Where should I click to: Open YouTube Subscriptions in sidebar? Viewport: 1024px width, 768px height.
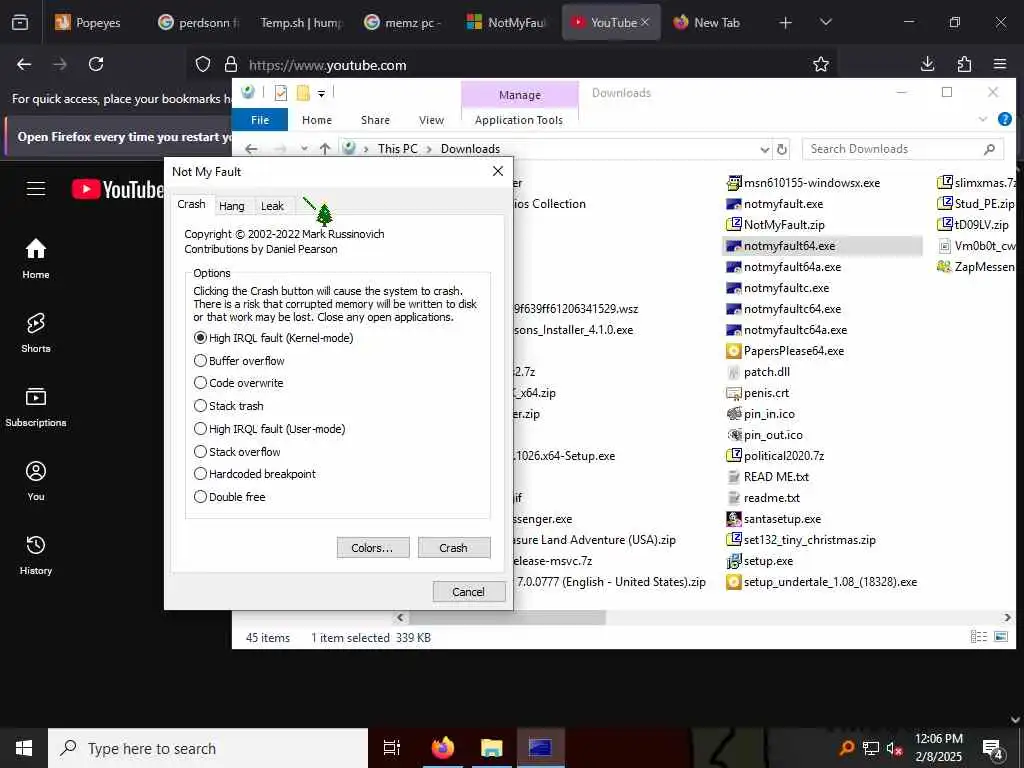(36, 407)
